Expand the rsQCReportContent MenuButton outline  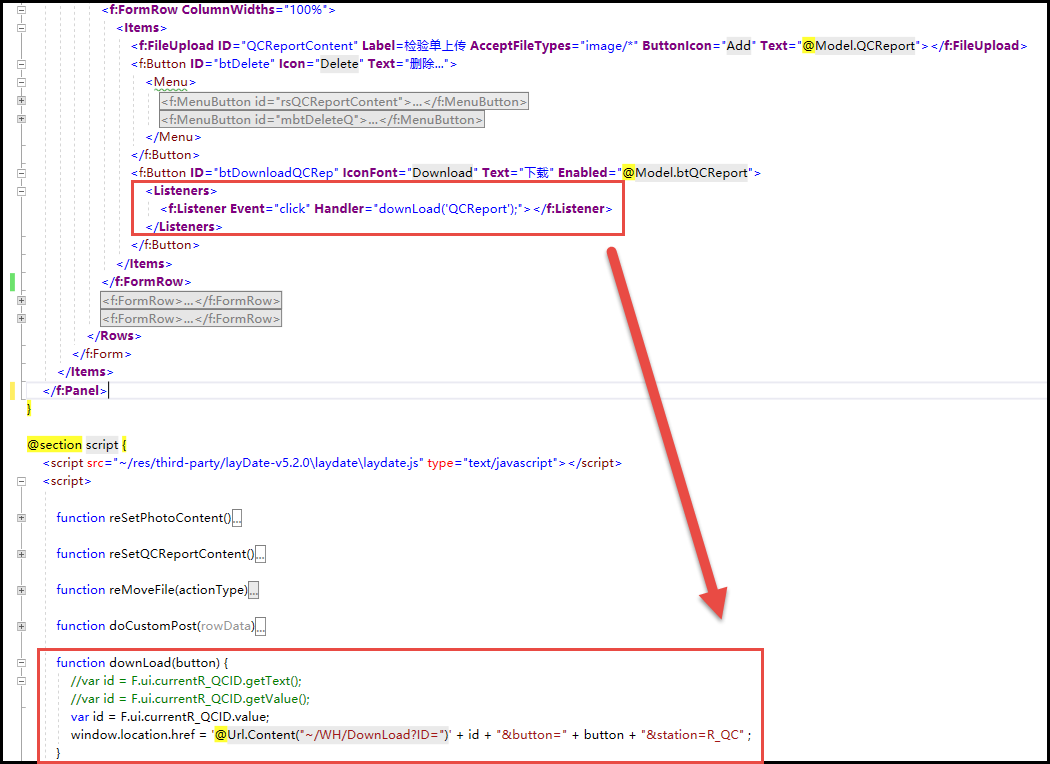pyautogui.click(x=21, y=100)
